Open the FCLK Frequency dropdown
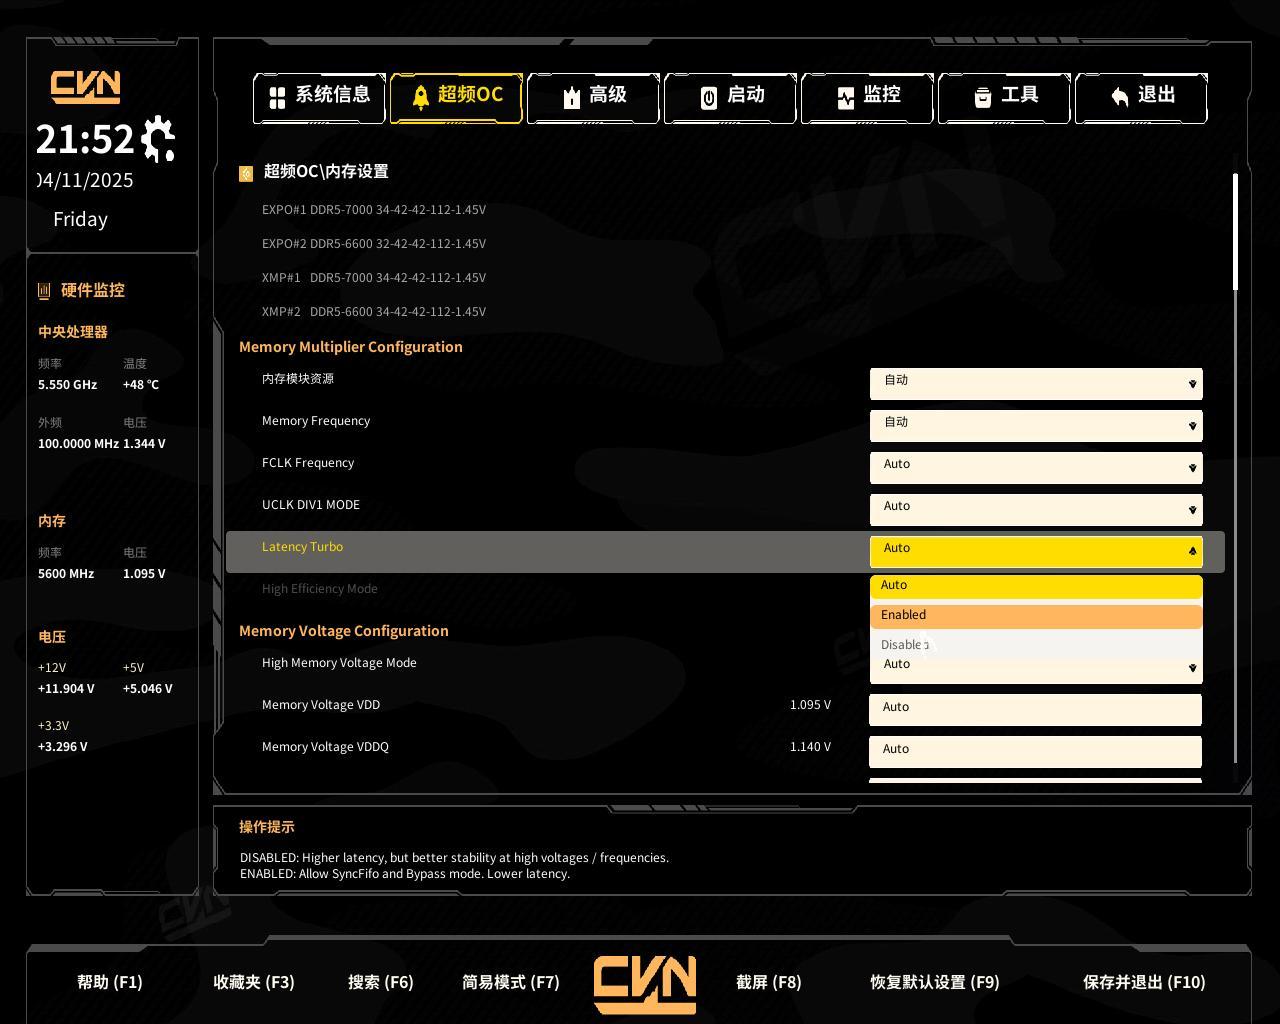The height and width of the screenshot is (1024, 1280). coord(1036,467)
